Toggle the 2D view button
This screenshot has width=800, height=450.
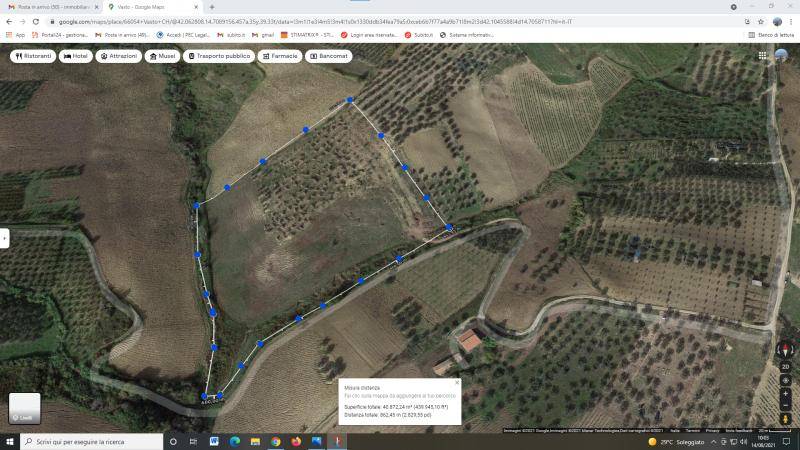tap(785, 367)
